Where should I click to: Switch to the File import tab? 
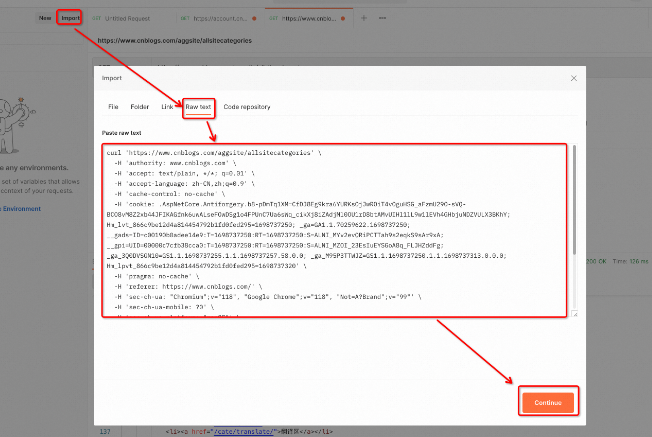click(x=113, y=106)
